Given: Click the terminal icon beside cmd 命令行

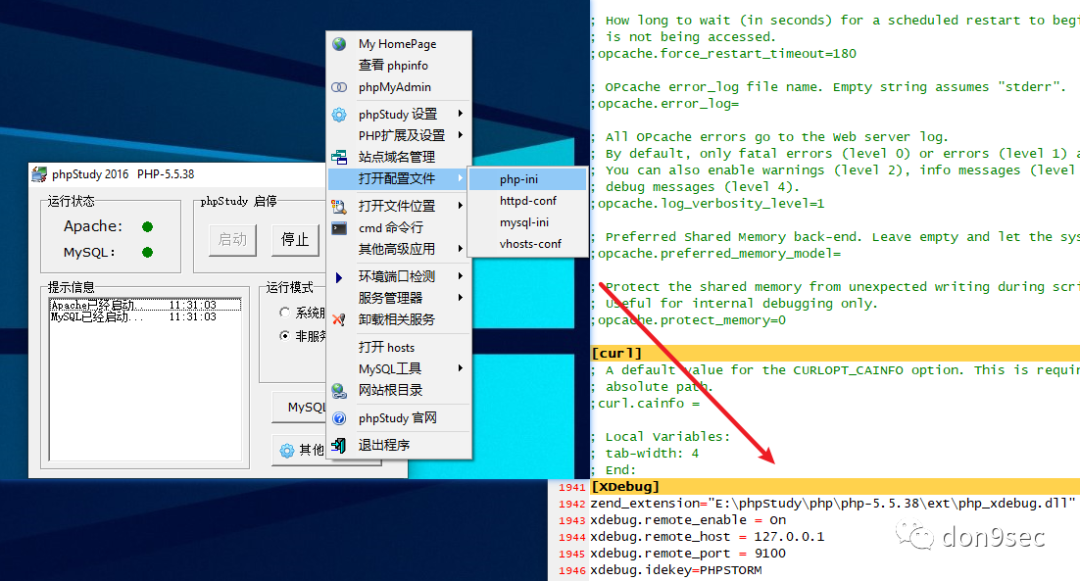Looking at the screenshot, I should pyautogui.click(x=339, y=228).
